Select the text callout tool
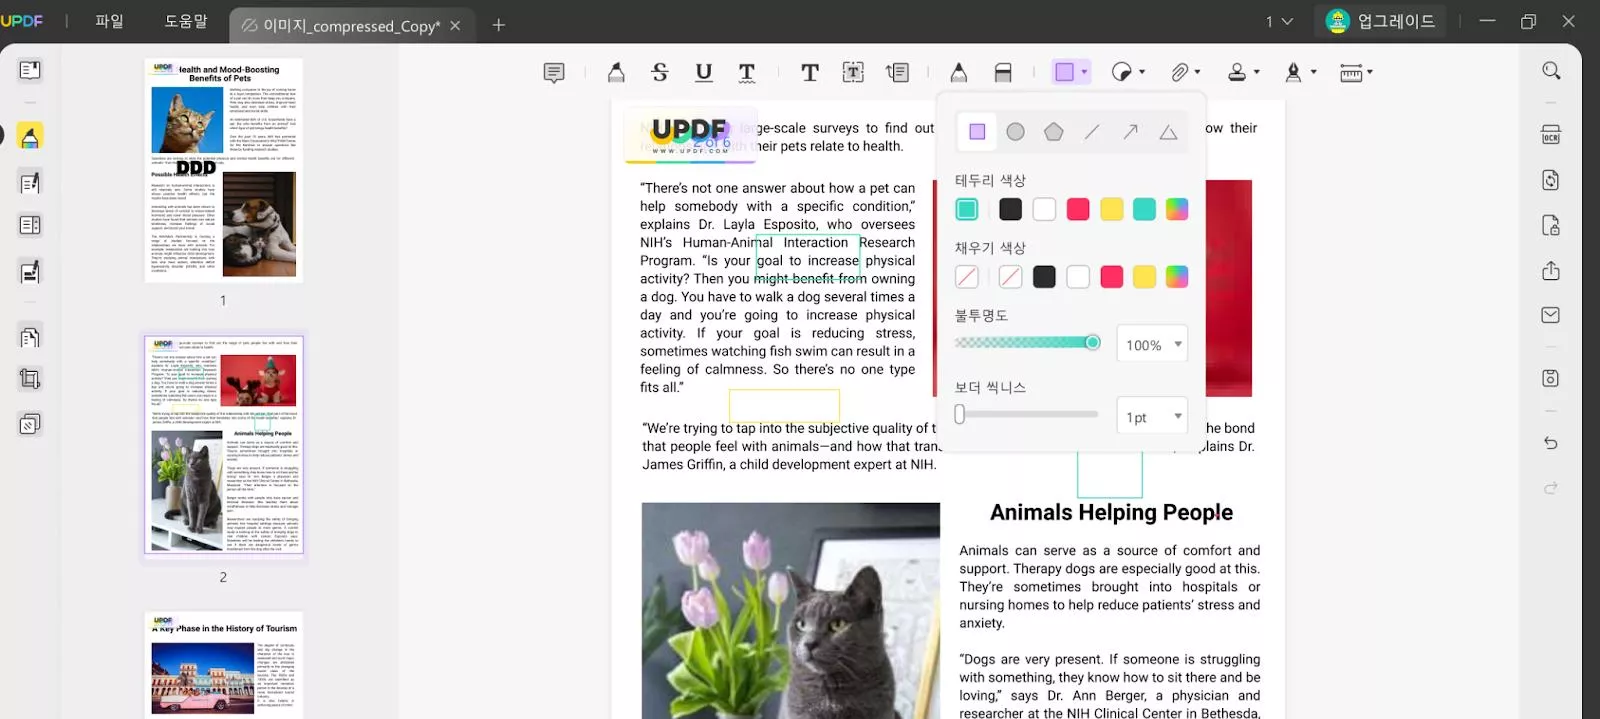 [897, 72]
